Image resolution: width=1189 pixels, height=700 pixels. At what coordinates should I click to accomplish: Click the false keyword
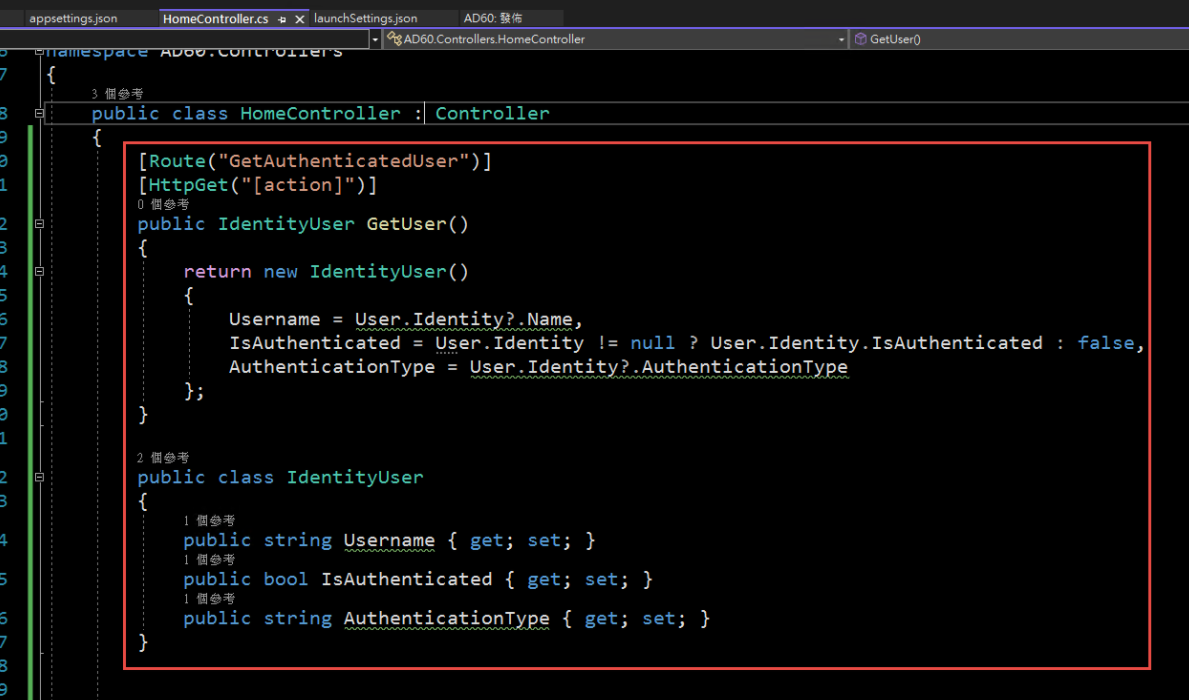1106,343
